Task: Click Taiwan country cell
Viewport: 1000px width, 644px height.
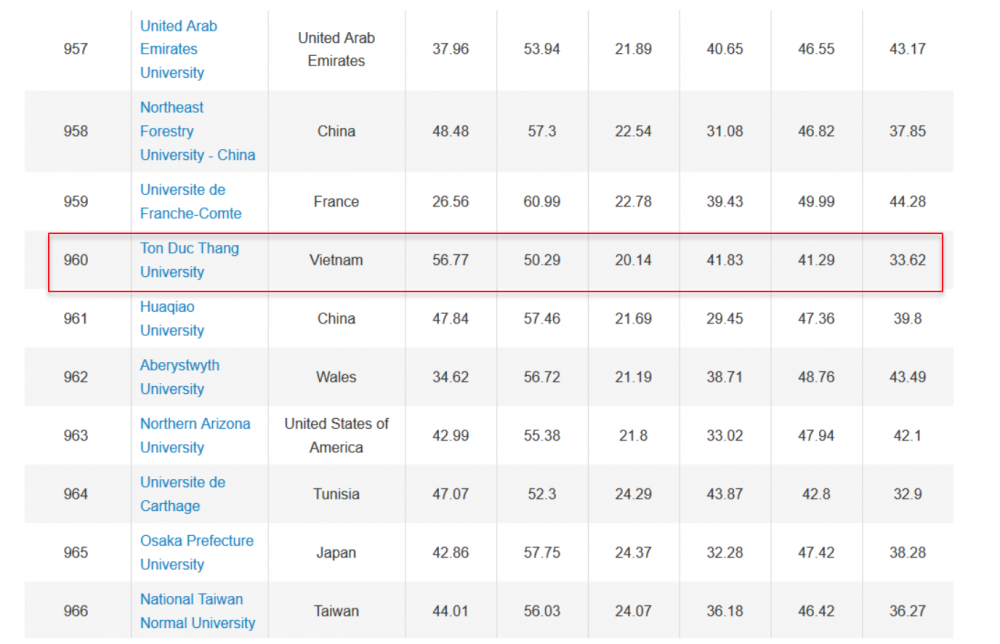Action: pos(336,611)
